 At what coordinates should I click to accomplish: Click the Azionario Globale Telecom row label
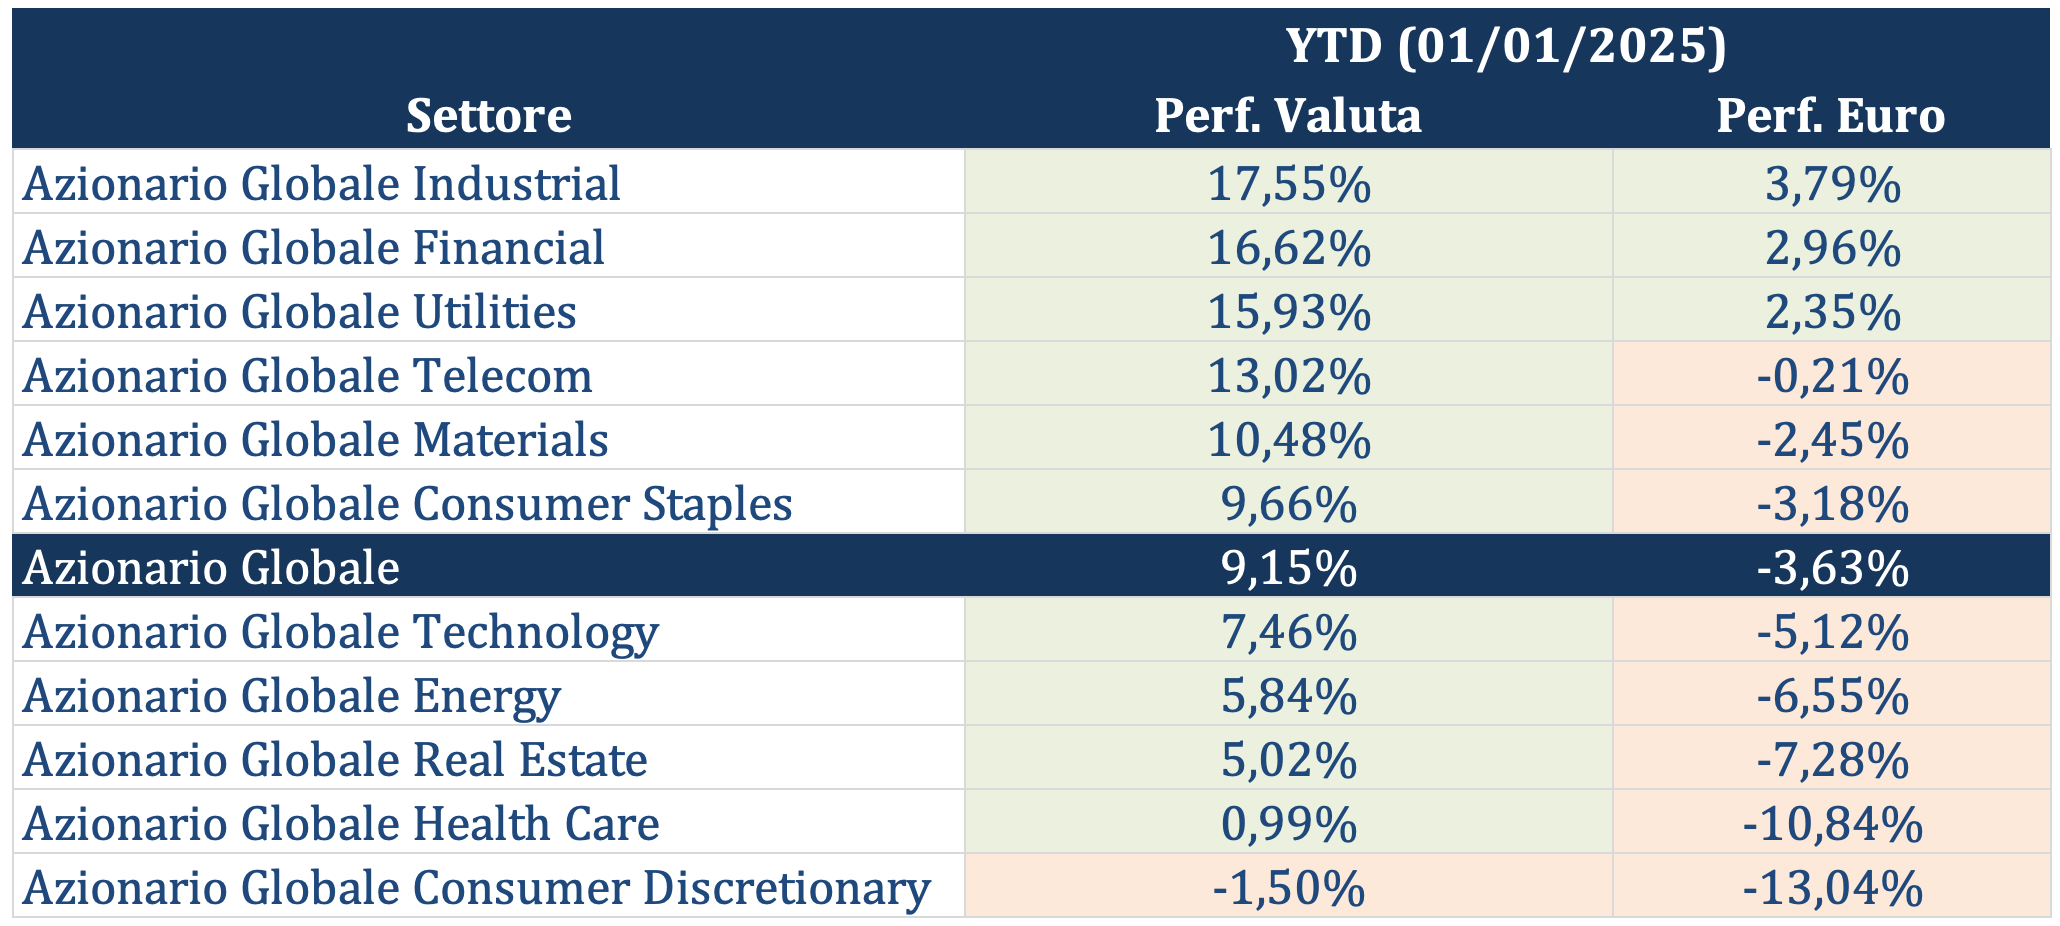coord(308,376)
